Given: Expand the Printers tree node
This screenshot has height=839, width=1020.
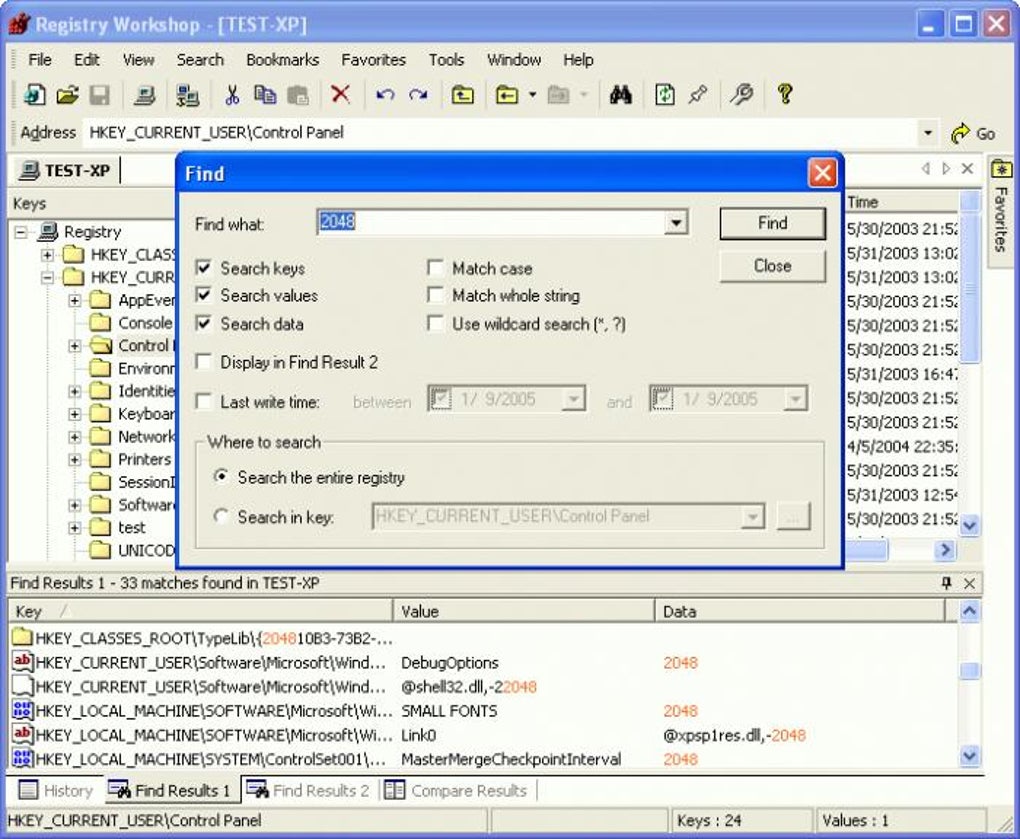Looking at the screenshot, I should [75, 460].
